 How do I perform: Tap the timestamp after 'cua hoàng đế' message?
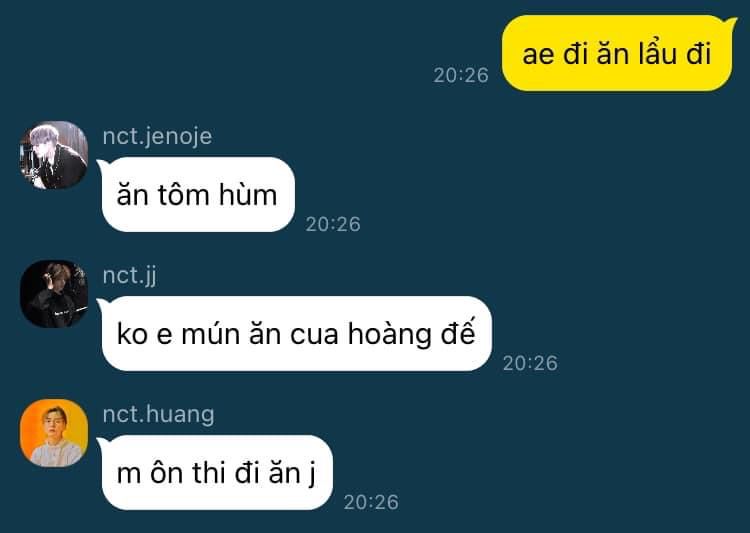[x=530, y=363]
